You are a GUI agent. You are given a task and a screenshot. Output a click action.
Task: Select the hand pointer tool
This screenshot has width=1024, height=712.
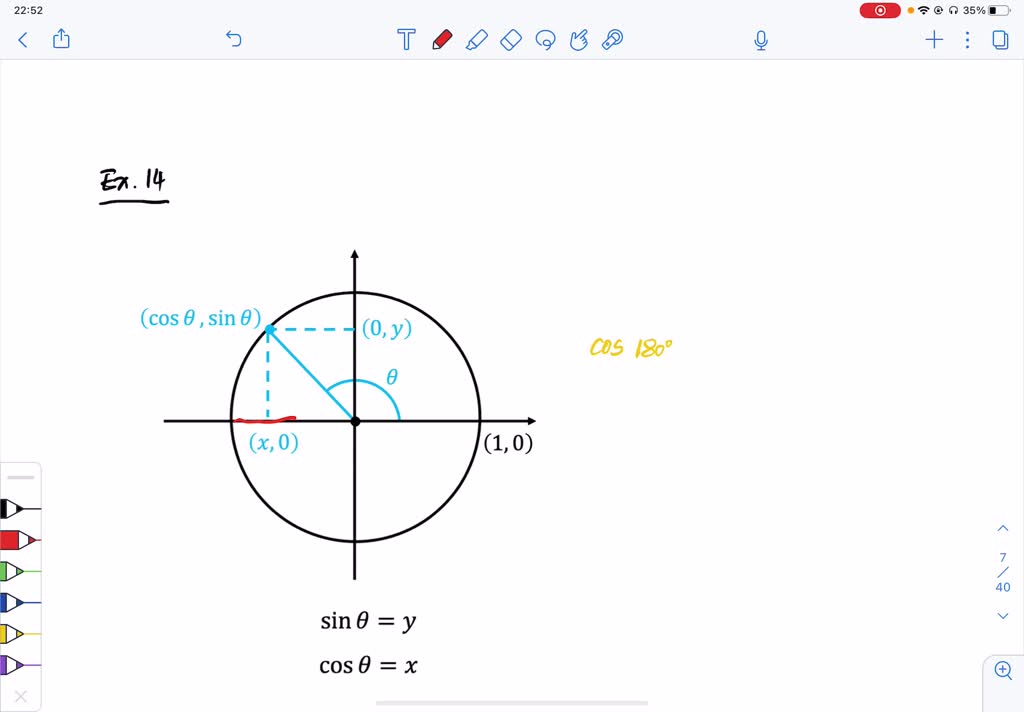coord(579,39)
